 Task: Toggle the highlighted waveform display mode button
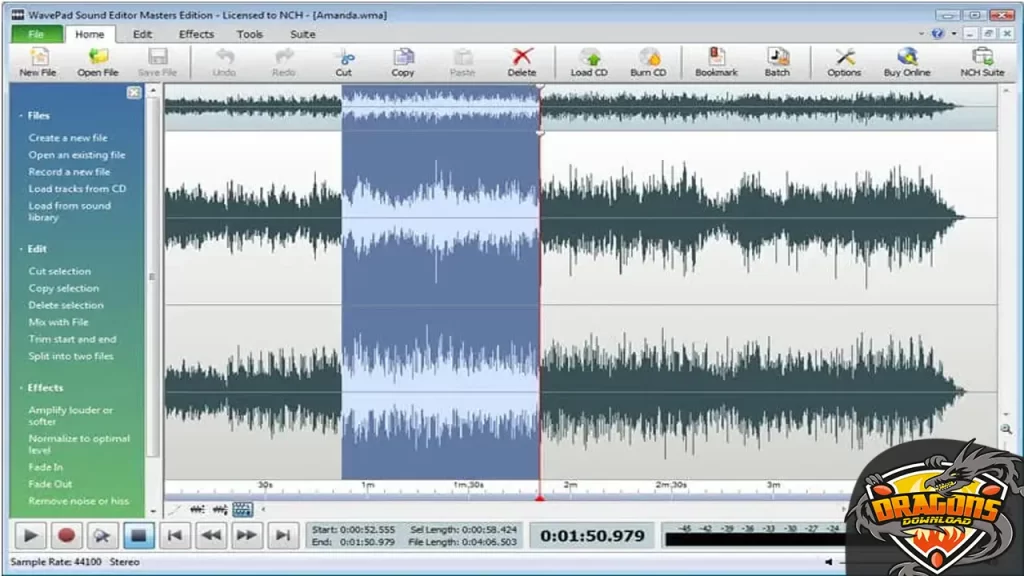tap(241, 509)
